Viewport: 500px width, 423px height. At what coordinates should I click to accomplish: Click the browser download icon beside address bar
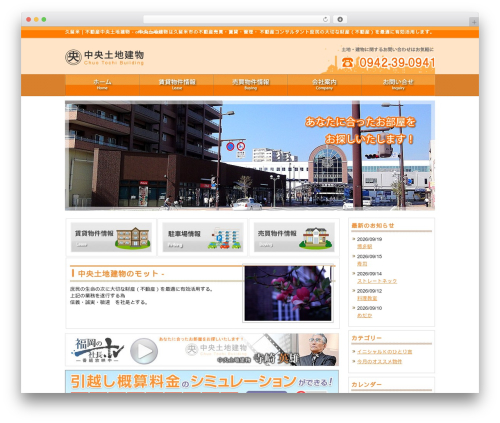pos(340,20)
